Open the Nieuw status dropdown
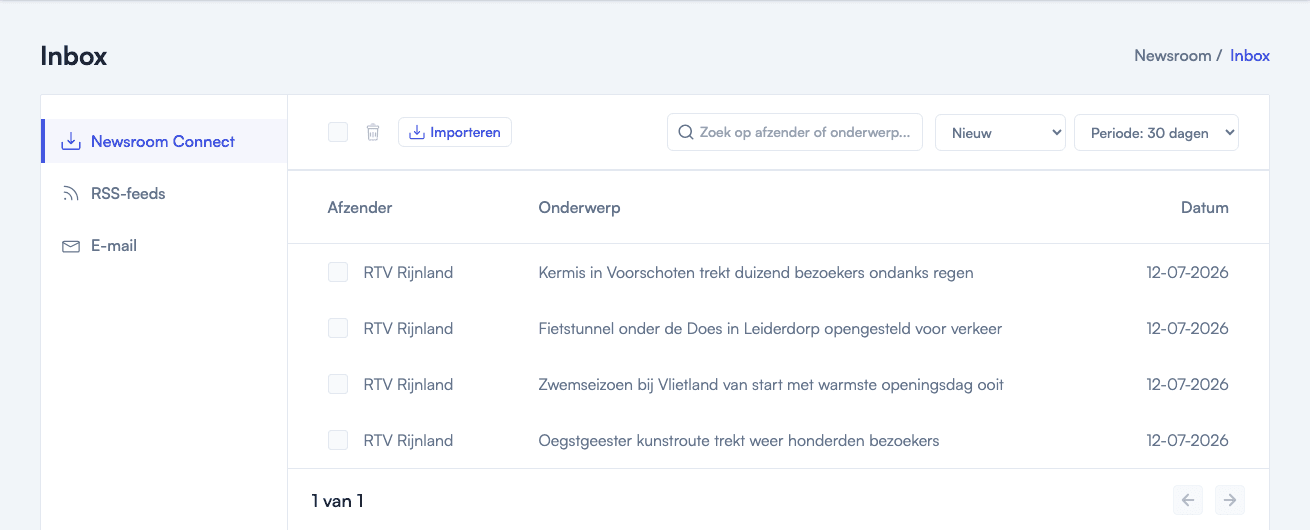The width and height of the screenshot is (1310, 530). coord(1000,133)
